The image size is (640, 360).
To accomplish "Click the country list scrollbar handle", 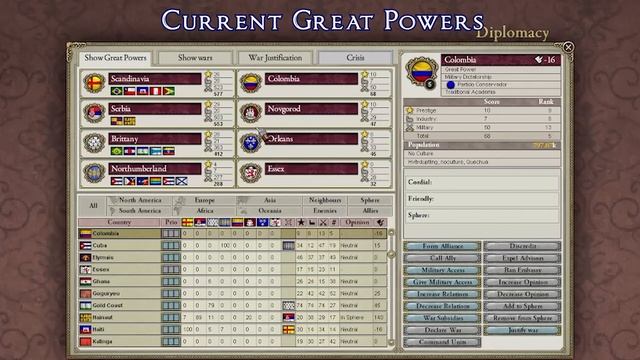I will coord(391,254).
